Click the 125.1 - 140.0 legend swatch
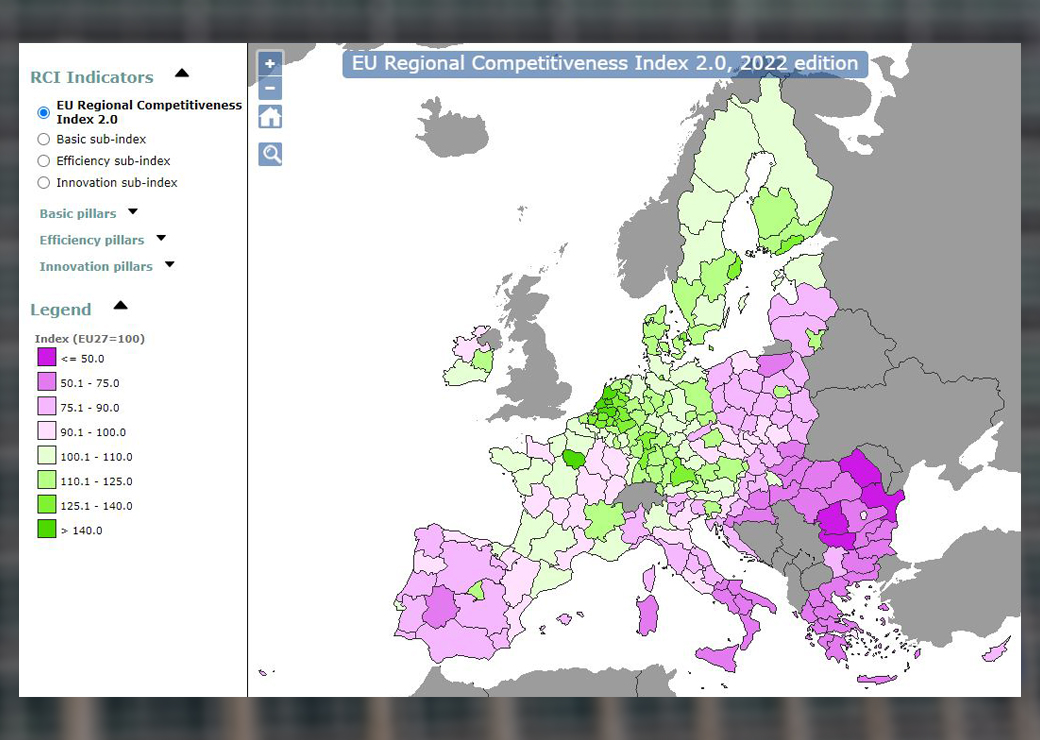The image size is (1040, 740). coord(46,505)
